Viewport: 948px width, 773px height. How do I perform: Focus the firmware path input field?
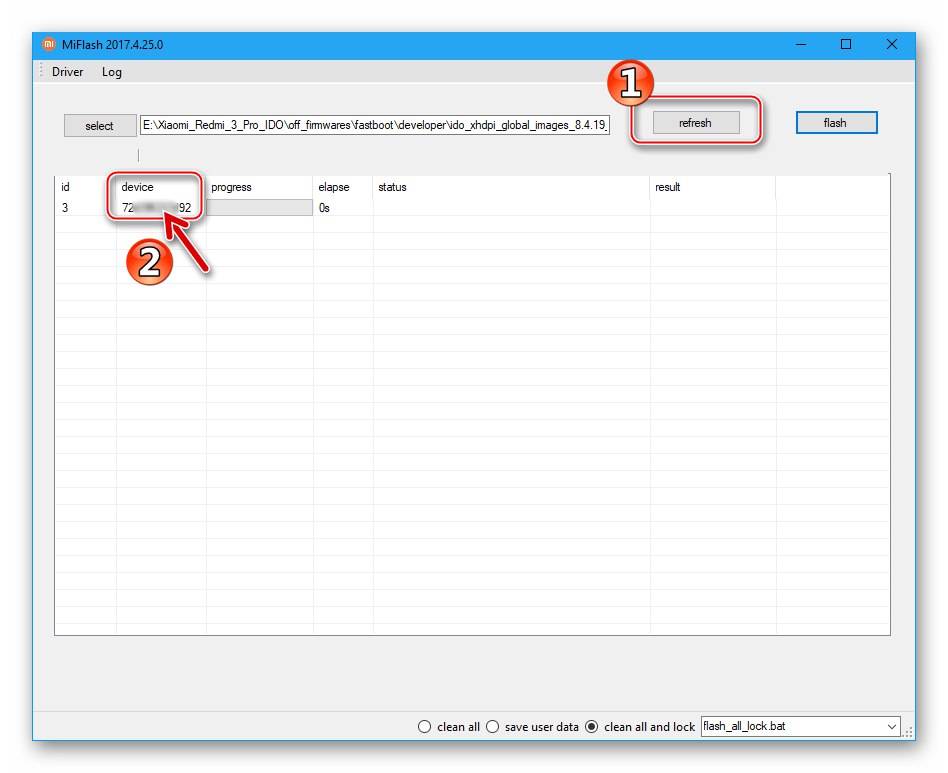point(375,125)
